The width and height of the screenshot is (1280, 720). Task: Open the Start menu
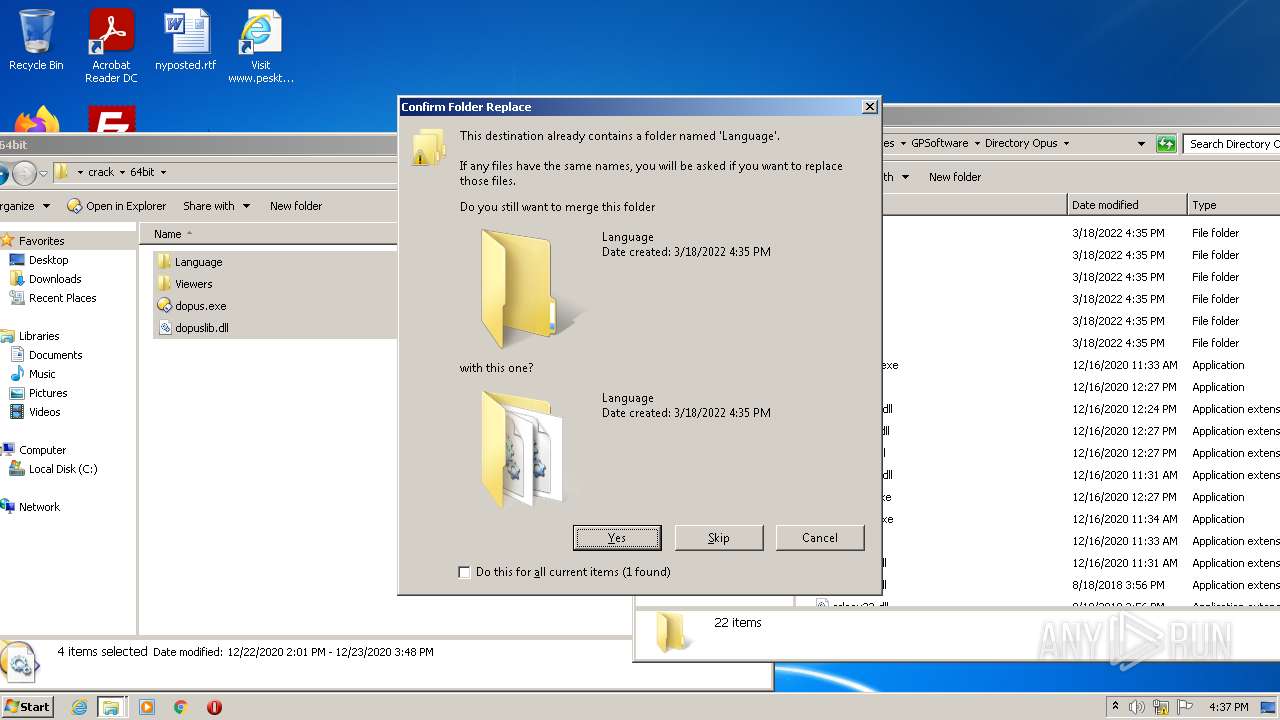coord(27,706)
